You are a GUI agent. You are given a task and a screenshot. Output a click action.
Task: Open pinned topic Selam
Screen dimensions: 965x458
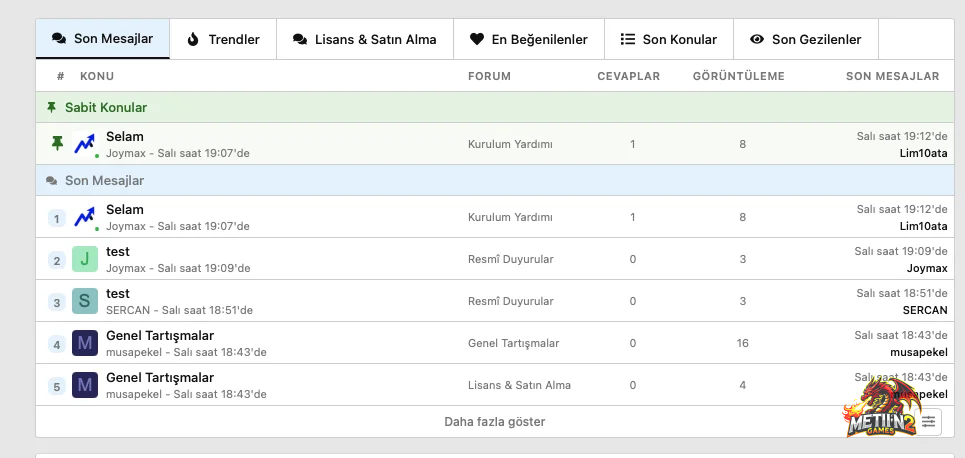tap(125, 136)
